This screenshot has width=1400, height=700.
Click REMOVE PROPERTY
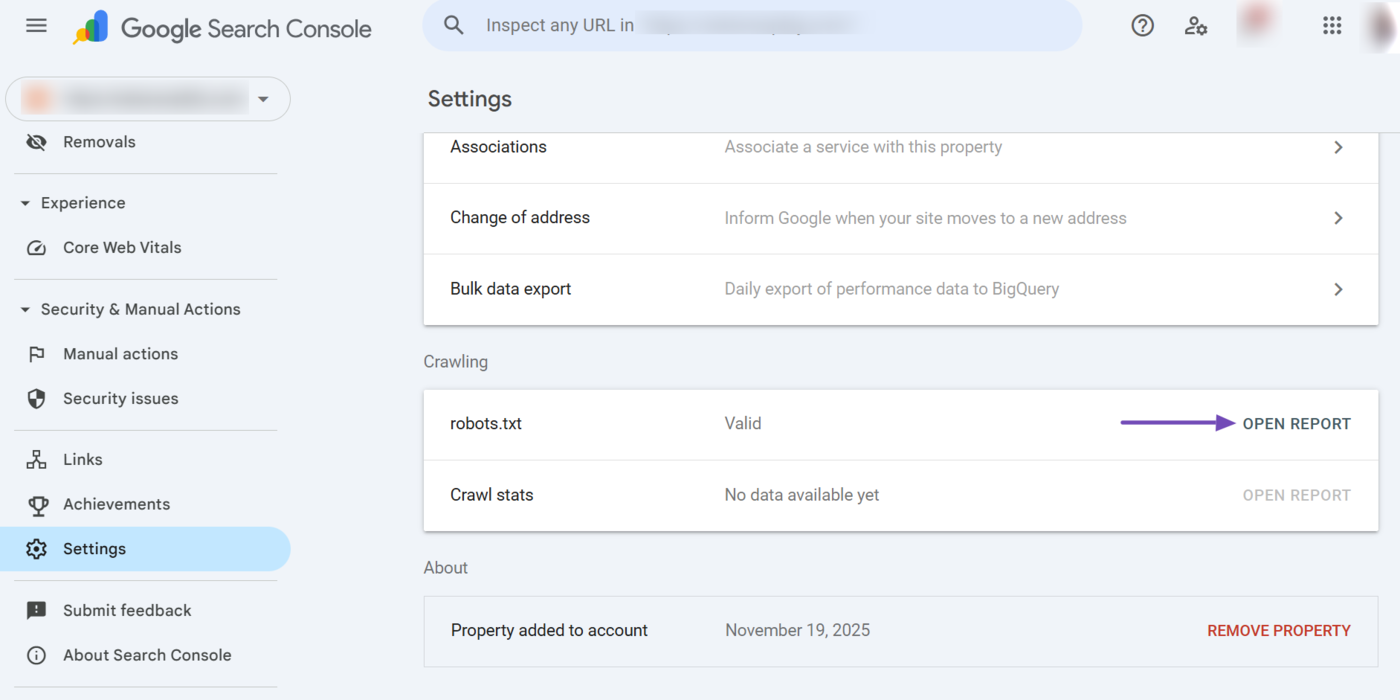pos(1279,630)
